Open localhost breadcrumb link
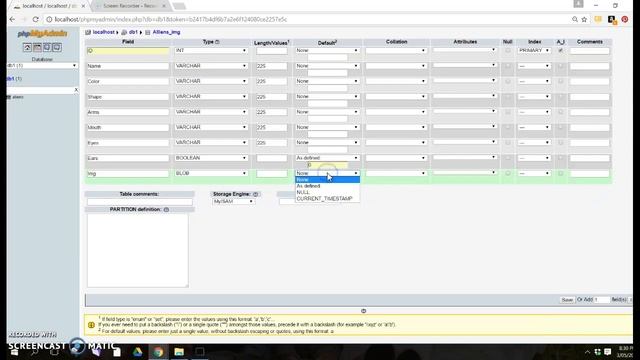The height and width of the screenshot is (360, 640). coord(103,32)
